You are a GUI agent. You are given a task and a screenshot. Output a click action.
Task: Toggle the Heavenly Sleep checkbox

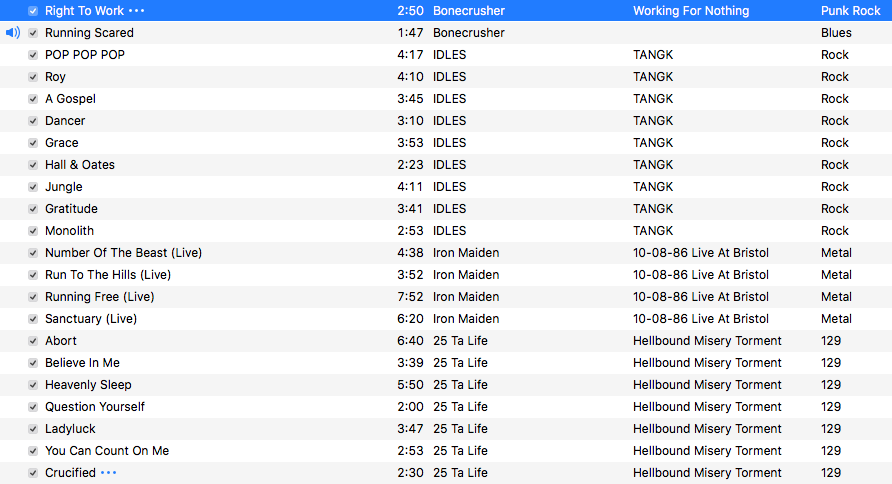click(33, 385)
